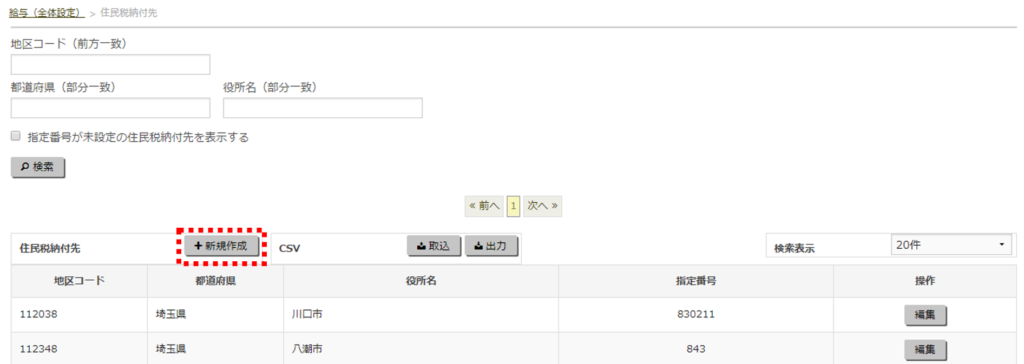Go to previous page 前へ
Viewport: 1024px width, 364px height.
point(484,206)
